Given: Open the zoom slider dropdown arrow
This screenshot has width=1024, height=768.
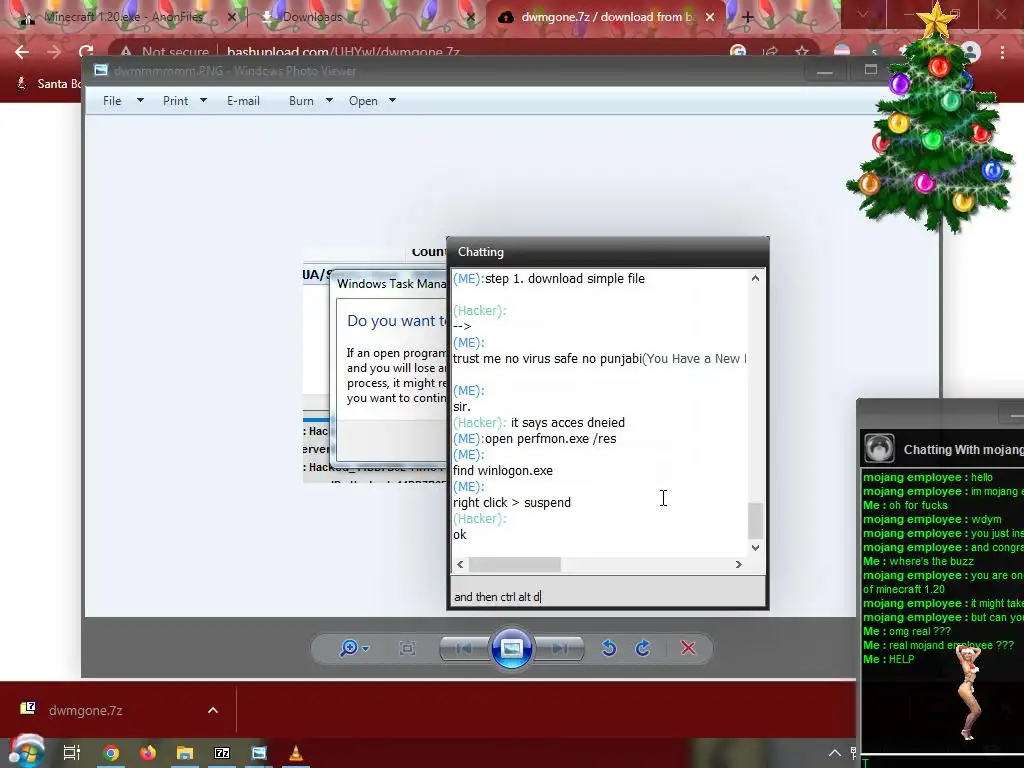Looking at the screenshot, I should click(x=366, y=648).
